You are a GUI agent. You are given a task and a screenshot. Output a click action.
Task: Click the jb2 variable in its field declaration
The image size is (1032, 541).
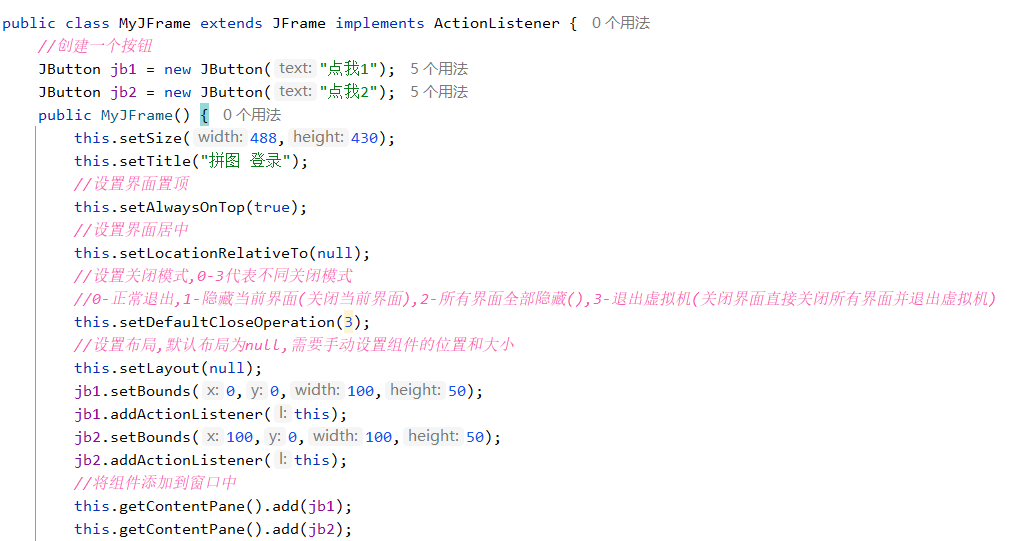pyautogui.click(x=124, y=92)
